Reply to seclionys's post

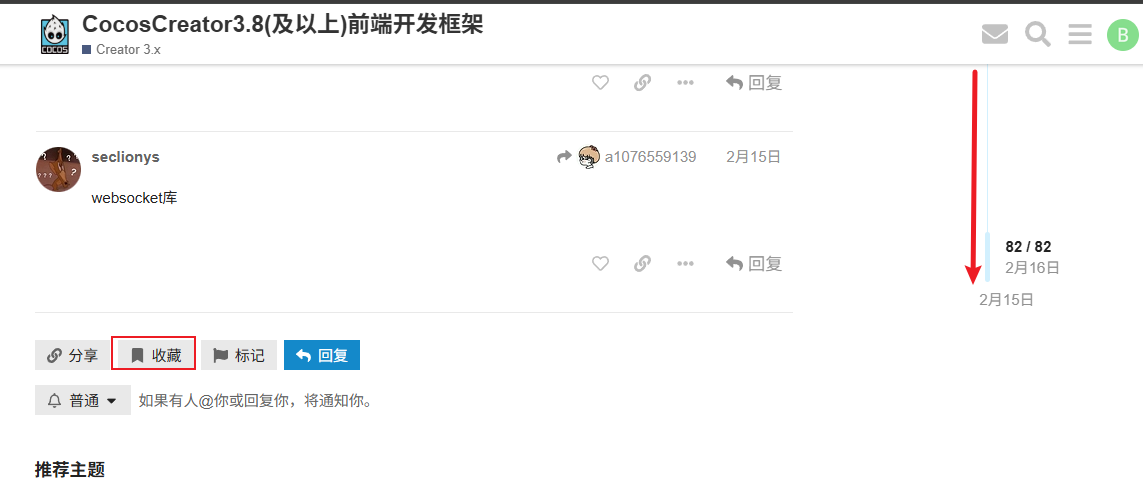754,263
